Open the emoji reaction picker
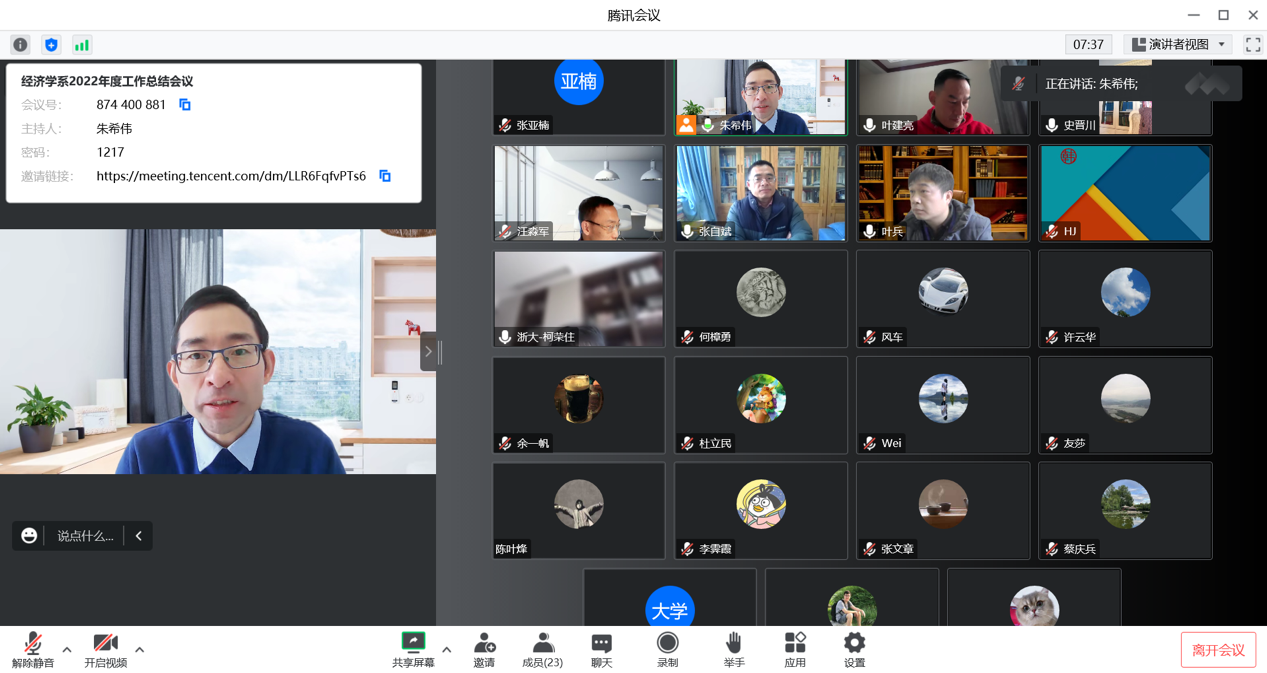Image resolution: width=1267 pixels, height=673 pixels. 29,536
